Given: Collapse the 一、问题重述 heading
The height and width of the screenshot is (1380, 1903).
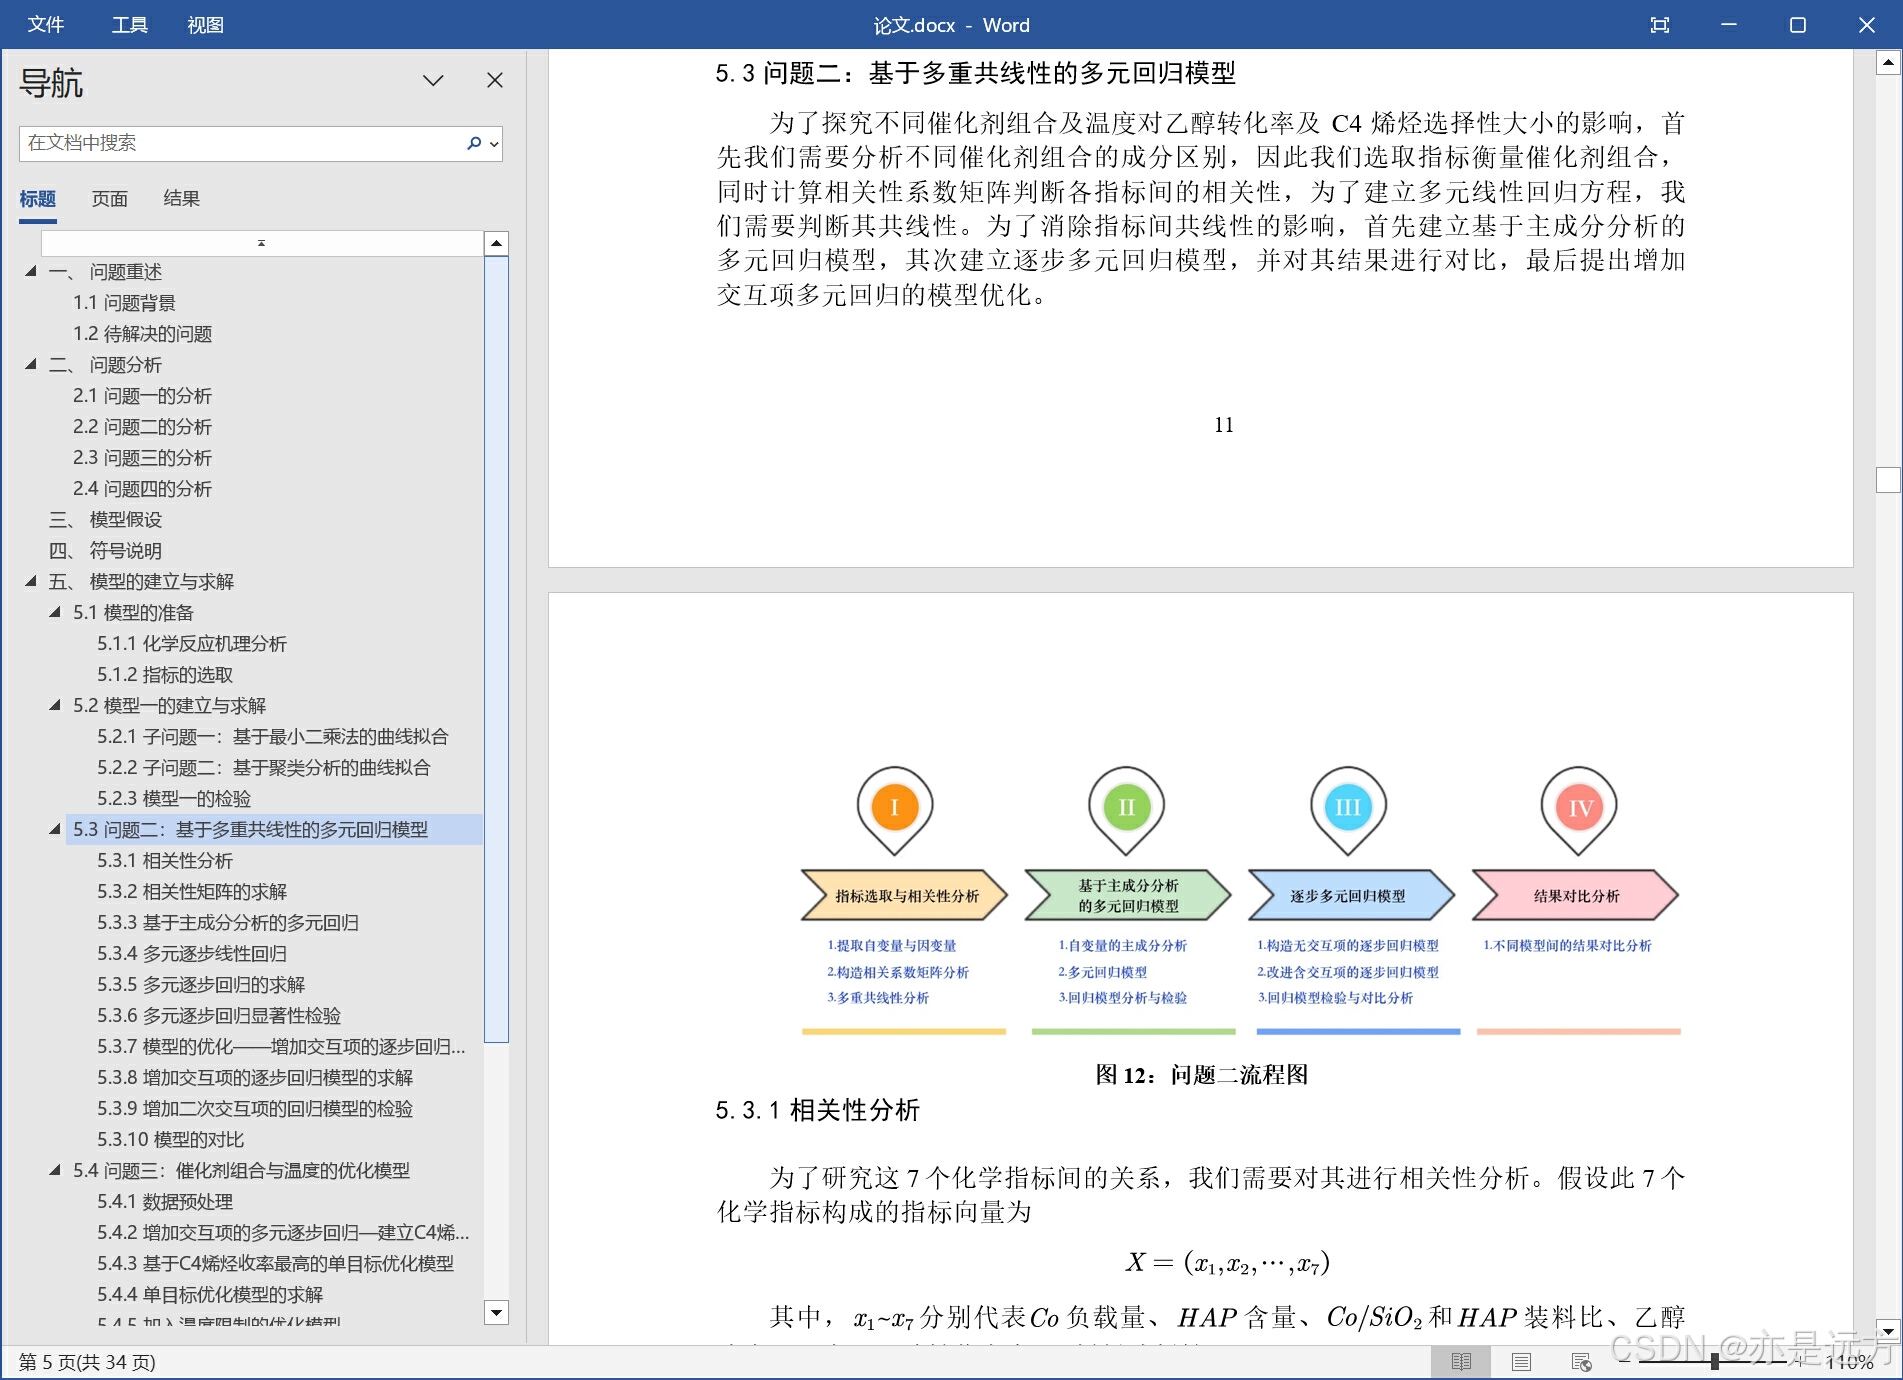Looking at the screenshot, I should click(31, 271).
